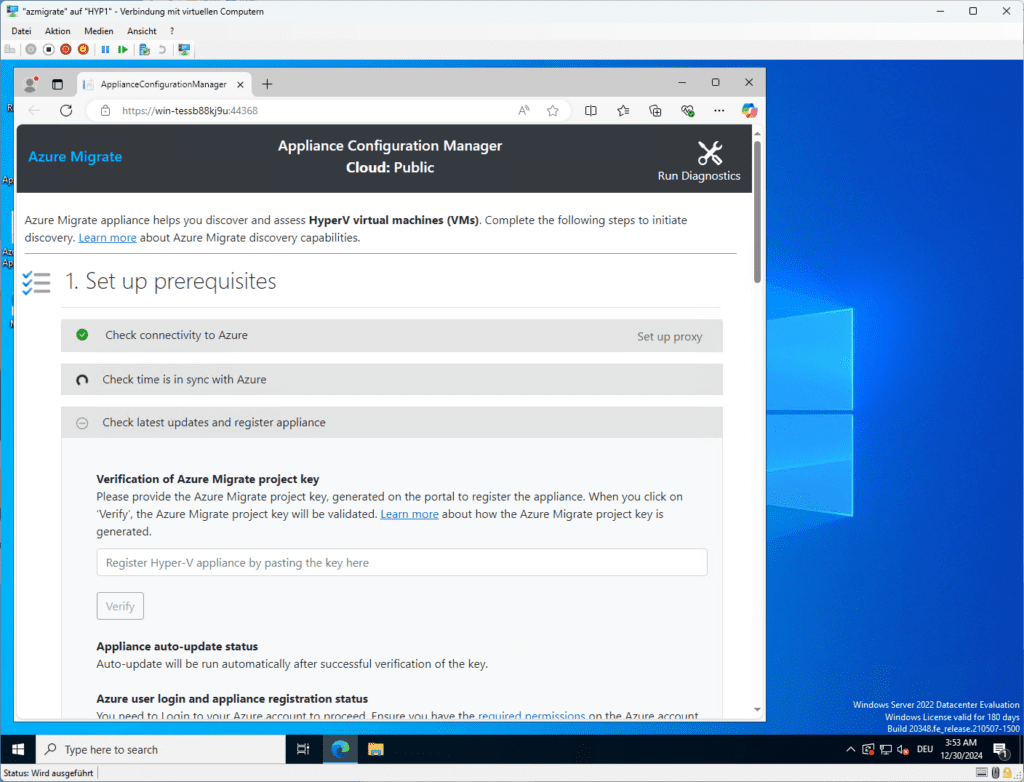Open the Datei menu
1024x782 pixels.
[21, 31]
